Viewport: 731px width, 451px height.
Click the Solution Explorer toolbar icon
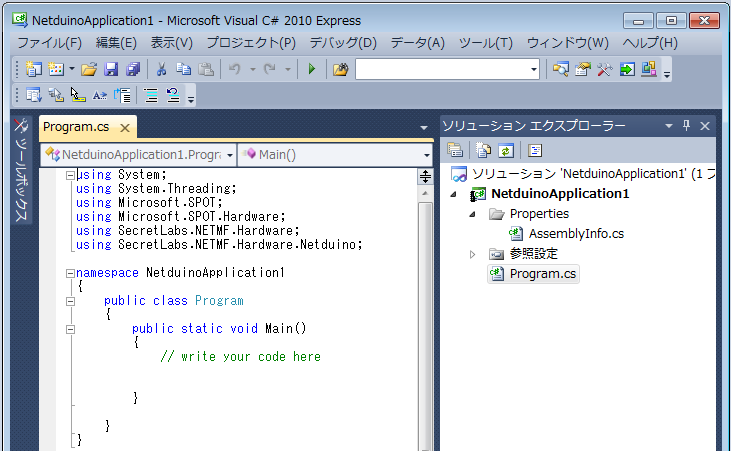pyautogui.click(x=560, y=69)
